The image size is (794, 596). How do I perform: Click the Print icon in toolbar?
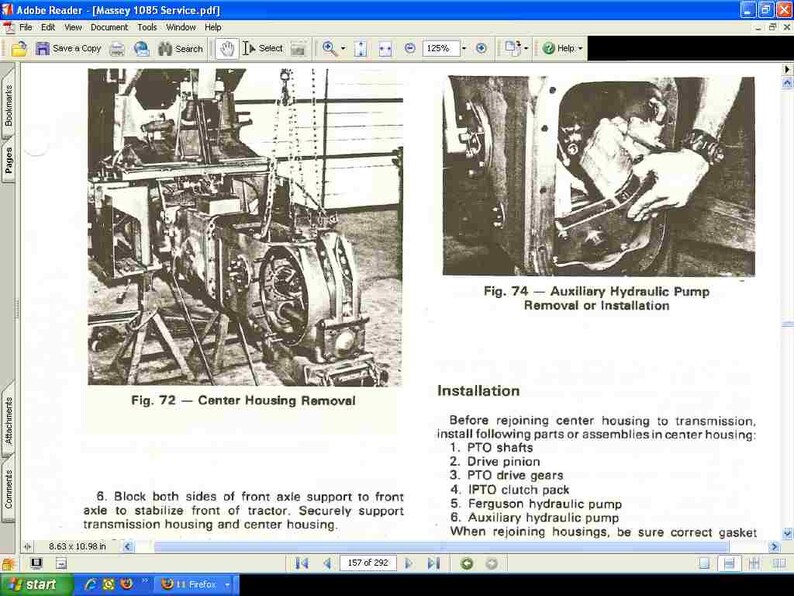pyautogui.click(x=117, y=49)
